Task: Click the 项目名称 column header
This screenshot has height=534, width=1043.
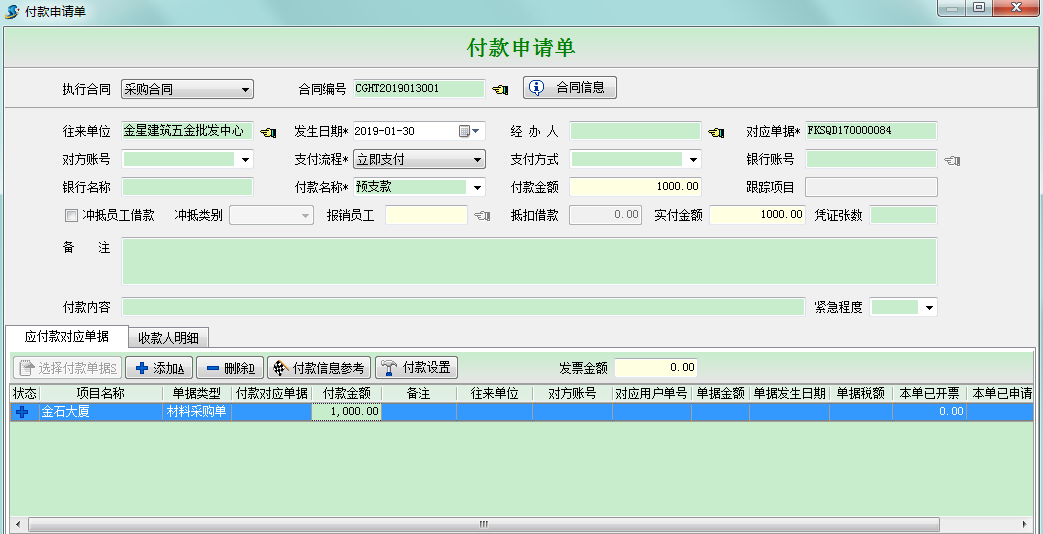Action: [101, 394]
